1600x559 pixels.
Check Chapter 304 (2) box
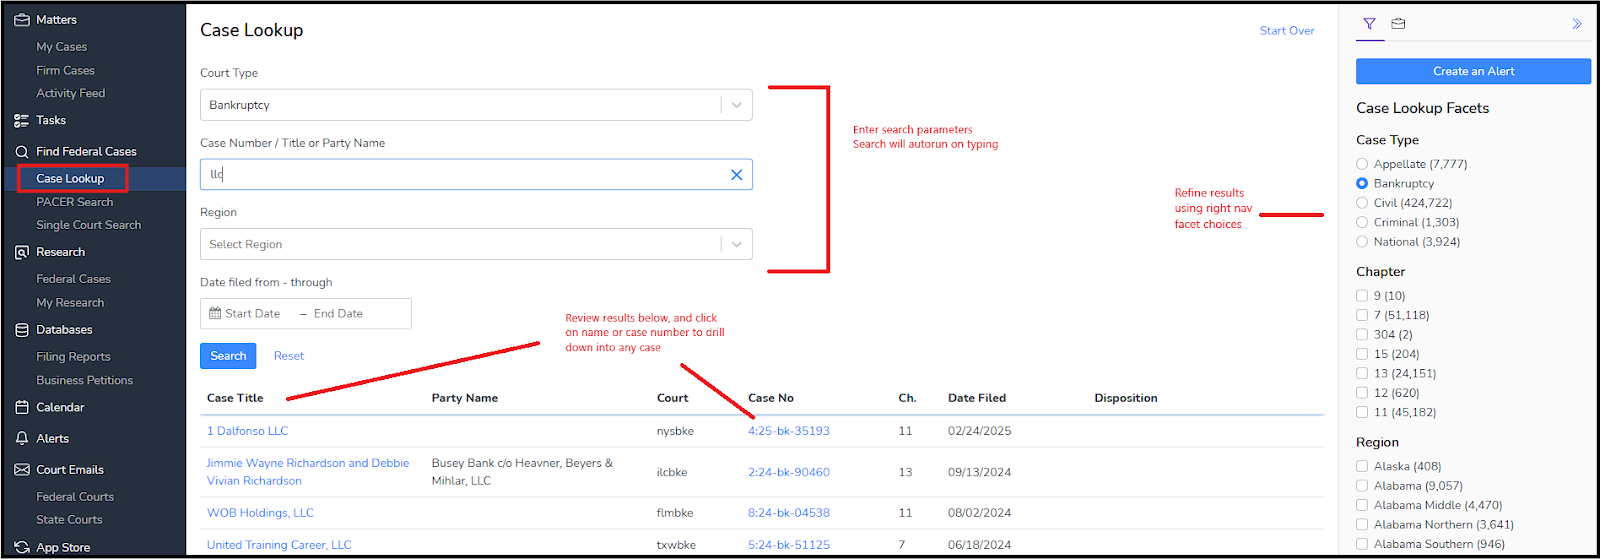tap(1362, 335)
